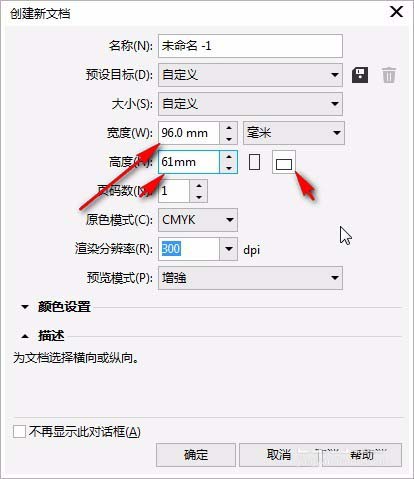The image size is (414, 479).
Task: Open the CMYK color mode dropdown
Action: coord(198,220)
